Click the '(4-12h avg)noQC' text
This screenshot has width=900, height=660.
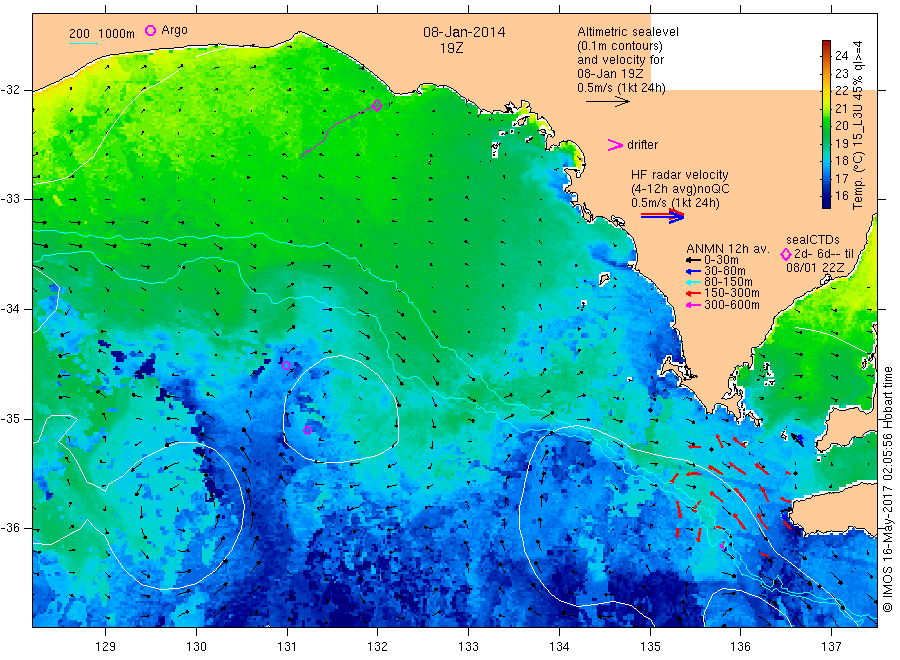click(x=680, y=189)
